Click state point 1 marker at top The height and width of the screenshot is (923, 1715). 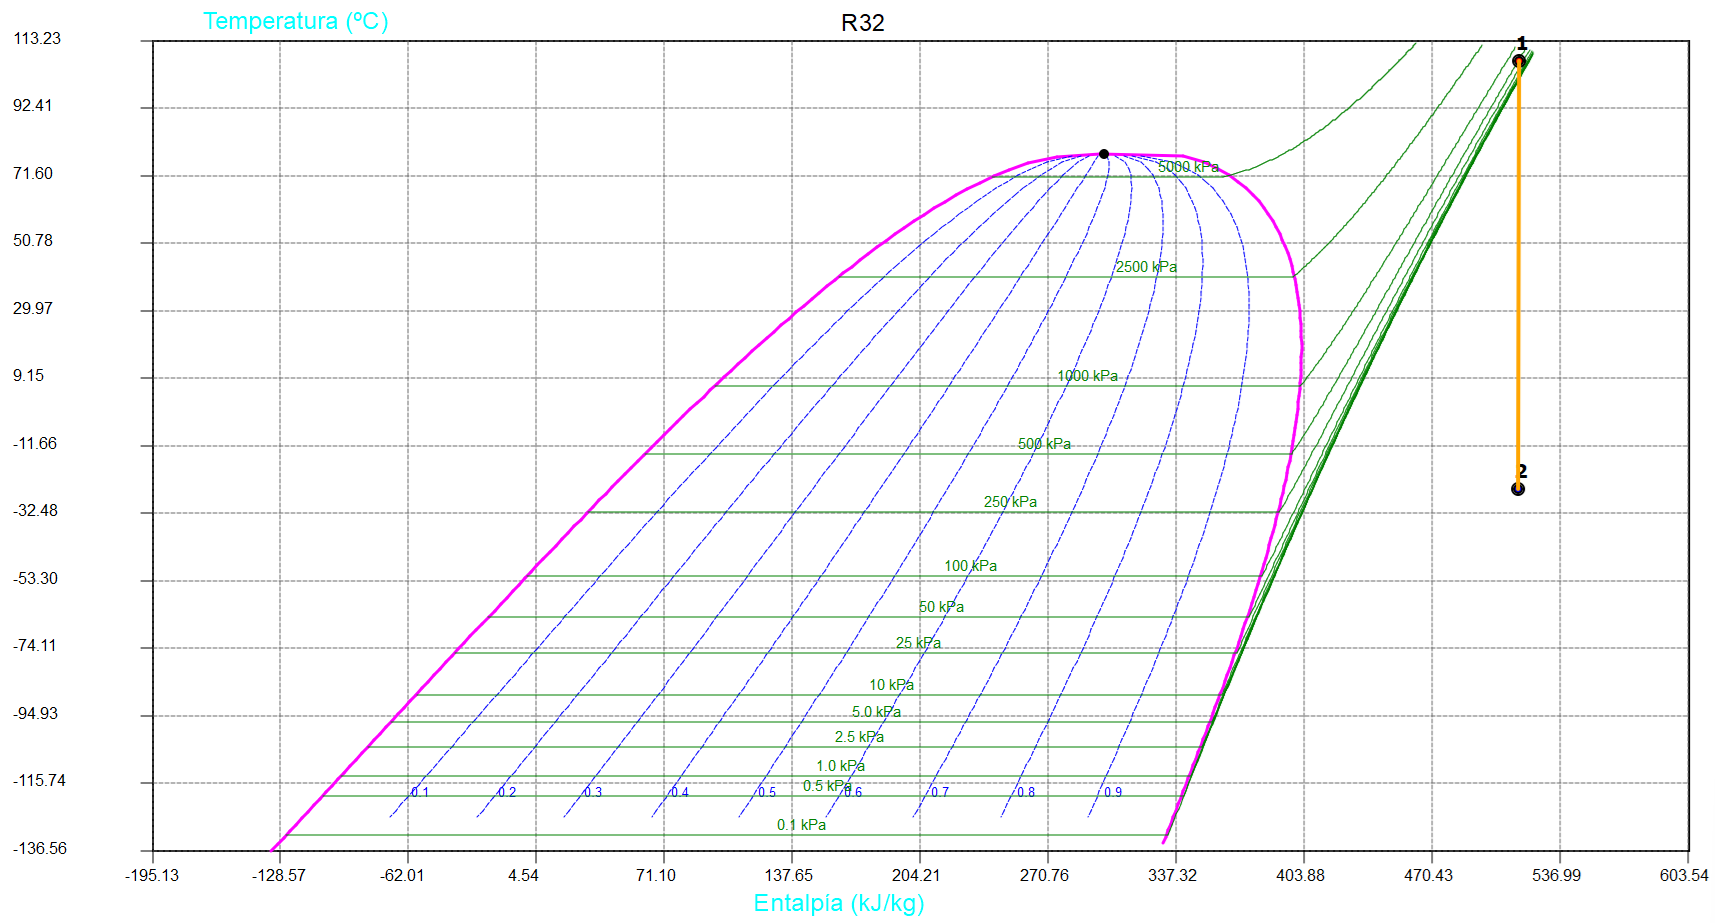point(1518,62)
